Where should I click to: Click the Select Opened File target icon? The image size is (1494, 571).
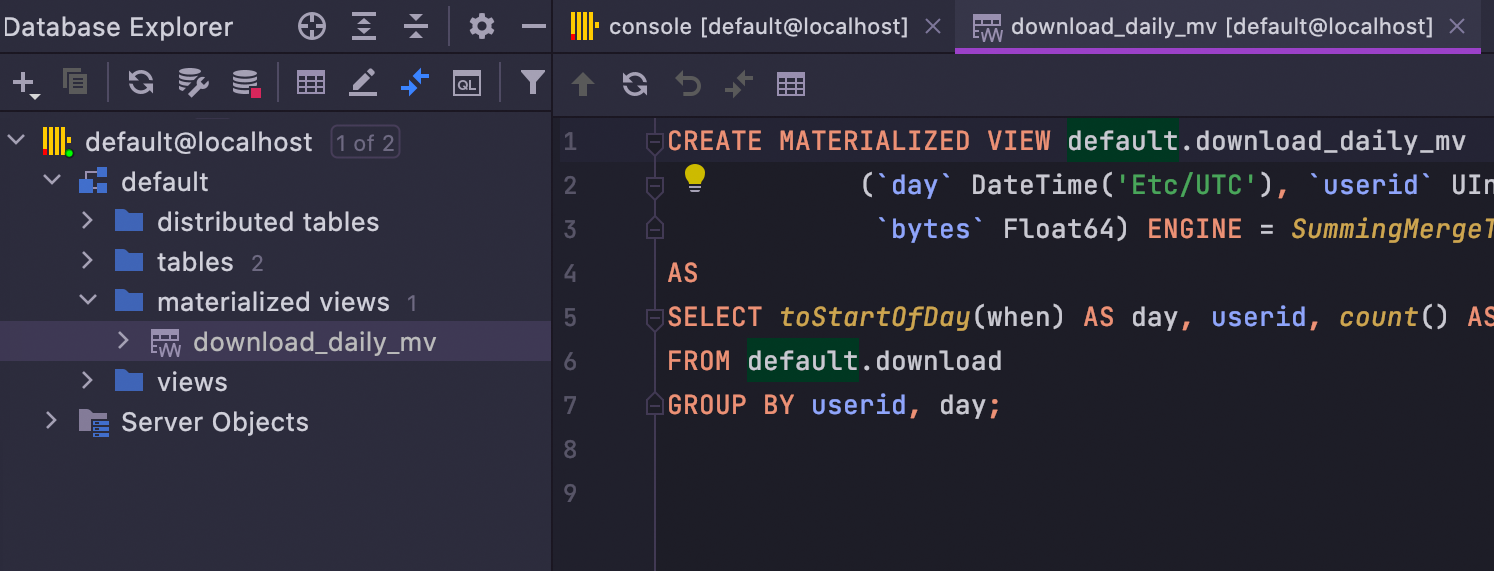point(312,27)
